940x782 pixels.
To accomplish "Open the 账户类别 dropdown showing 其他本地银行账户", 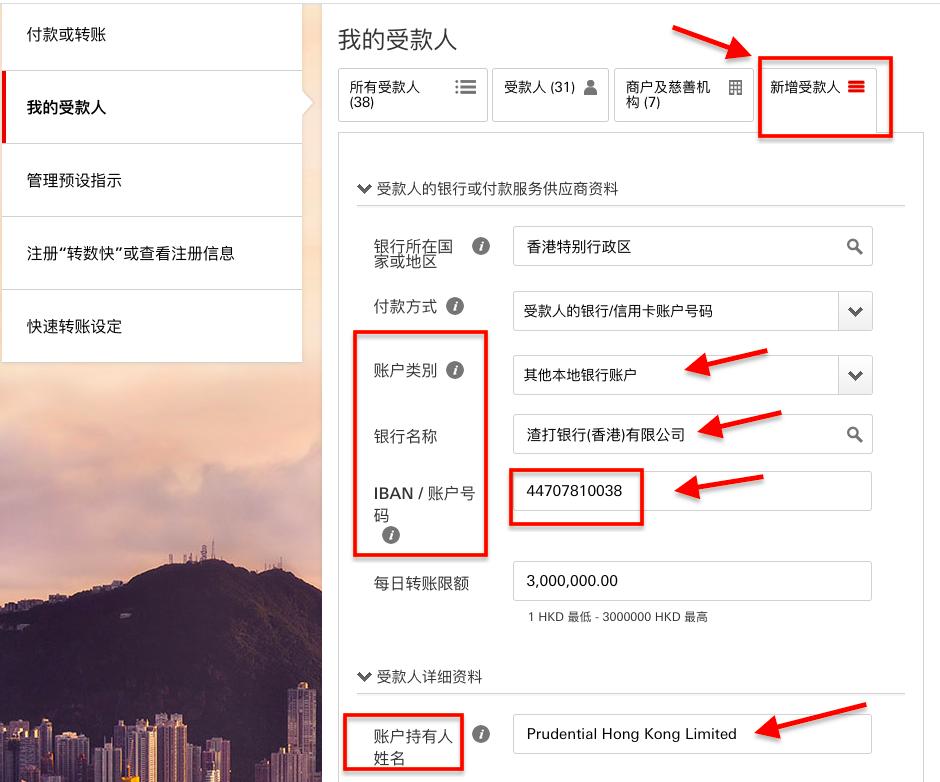I will pyautogui.click(x=855, y=375).
